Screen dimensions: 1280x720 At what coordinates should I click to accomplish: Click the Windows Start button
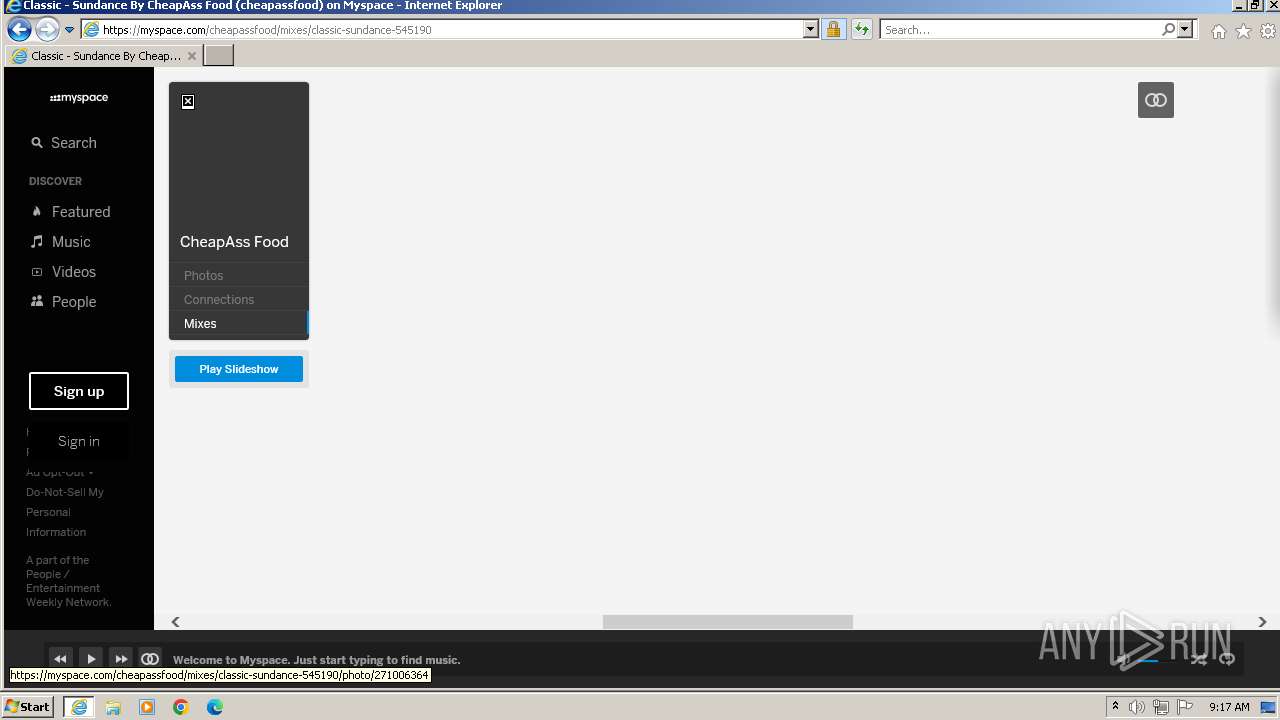tap(28, 706)
